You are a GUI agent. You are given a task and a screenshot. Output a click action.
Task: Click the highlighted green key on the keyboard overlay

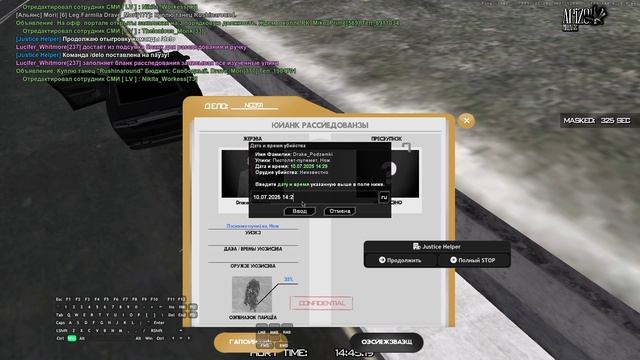(72, 338)
